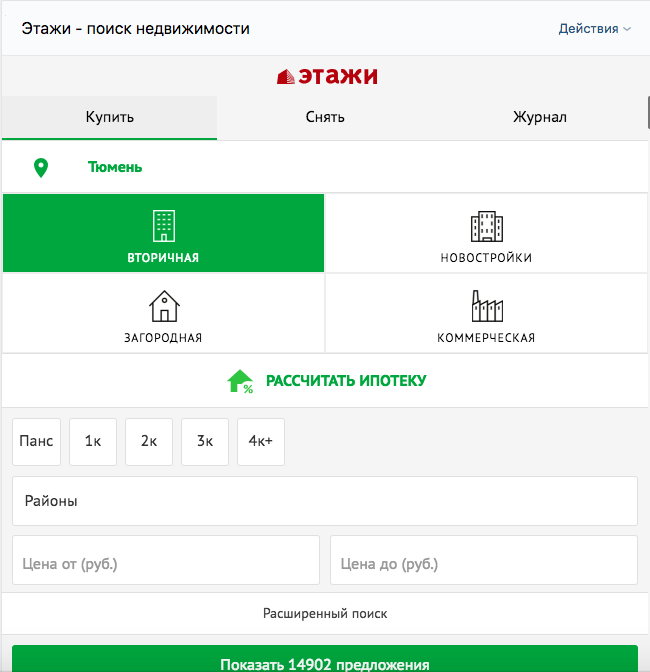Viewport: 650px width, 672px height.
Task: Focus the Цена до (руб.) field
Action: pyautogui.click(x=484, y=560)
